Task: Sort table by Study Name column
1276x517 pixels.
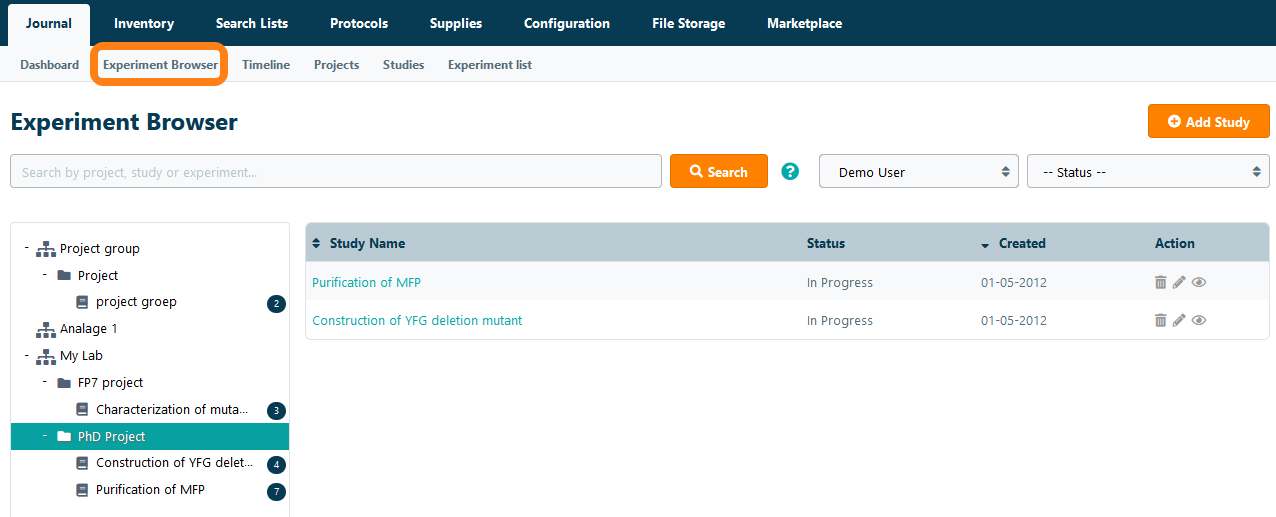Action: 367,243
